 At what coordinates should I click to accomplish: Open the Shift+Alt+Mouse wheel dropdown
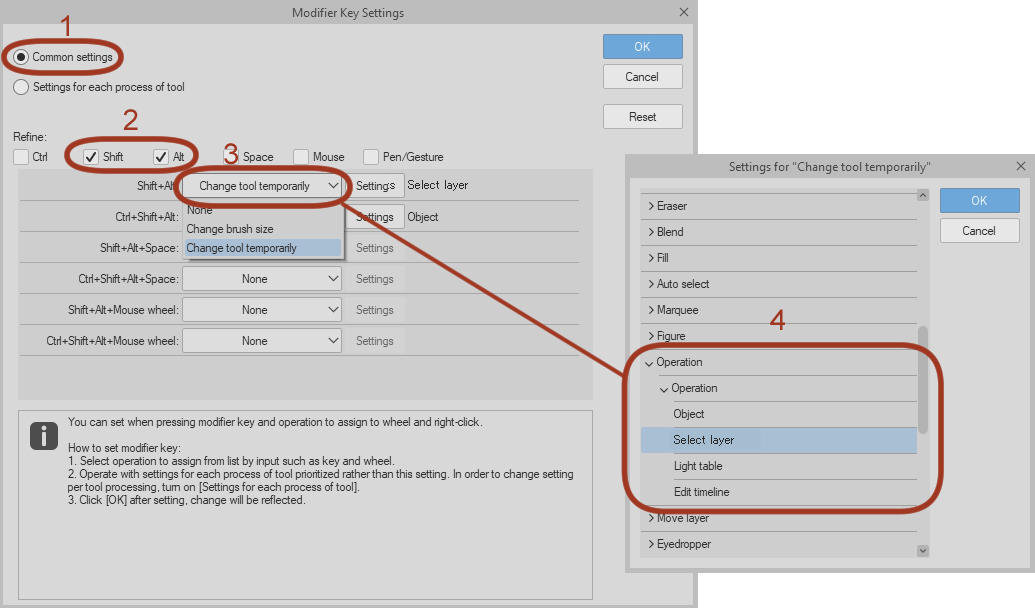point(264,310)
